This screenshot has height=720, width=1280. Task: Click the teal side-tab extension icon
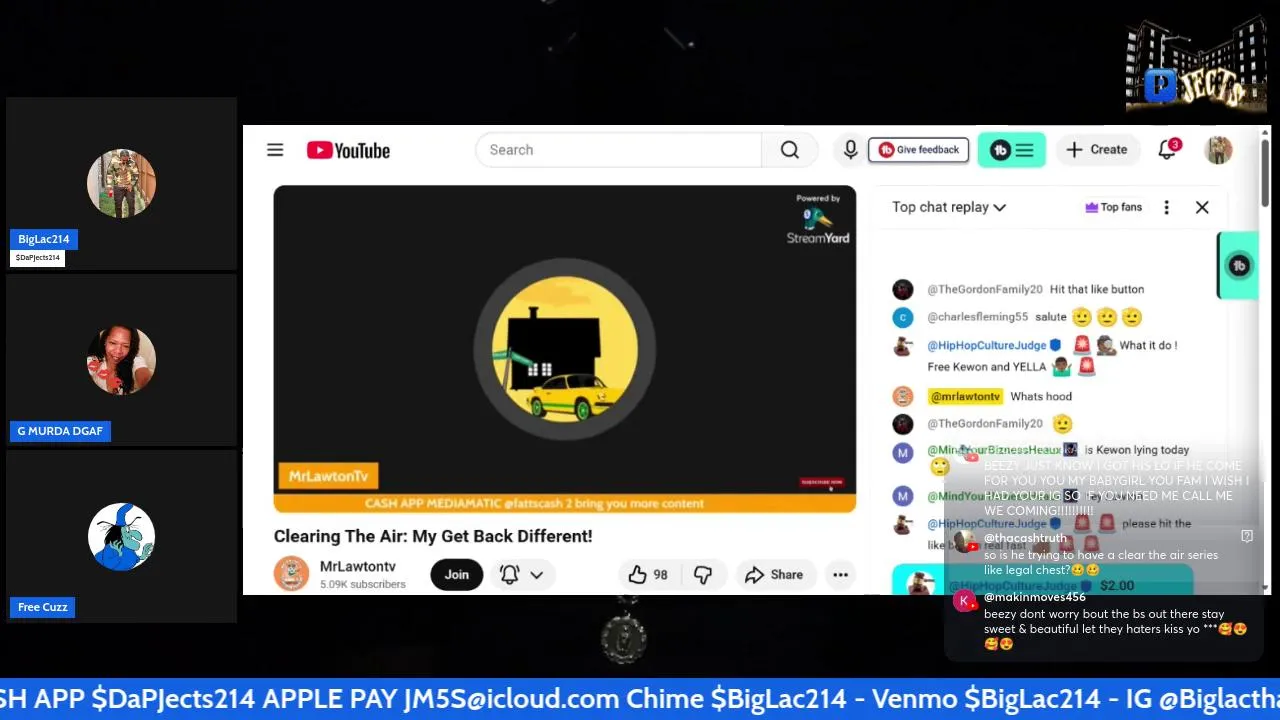point(1239,265)
